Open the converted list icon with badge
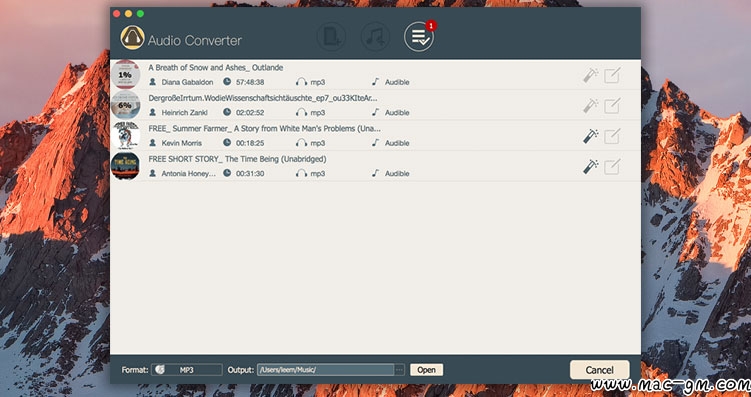This screenshot has height=397, width=751. click(419, 37)
